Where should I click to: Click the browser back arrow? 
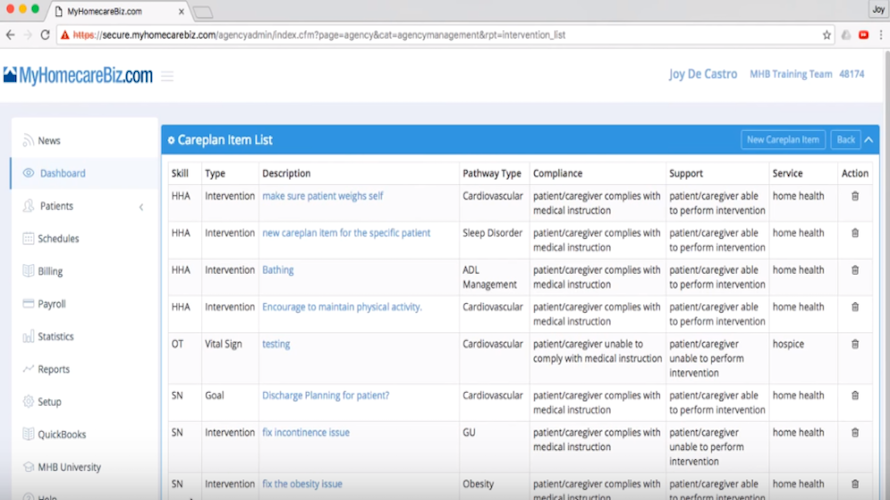tap(10, 35)
